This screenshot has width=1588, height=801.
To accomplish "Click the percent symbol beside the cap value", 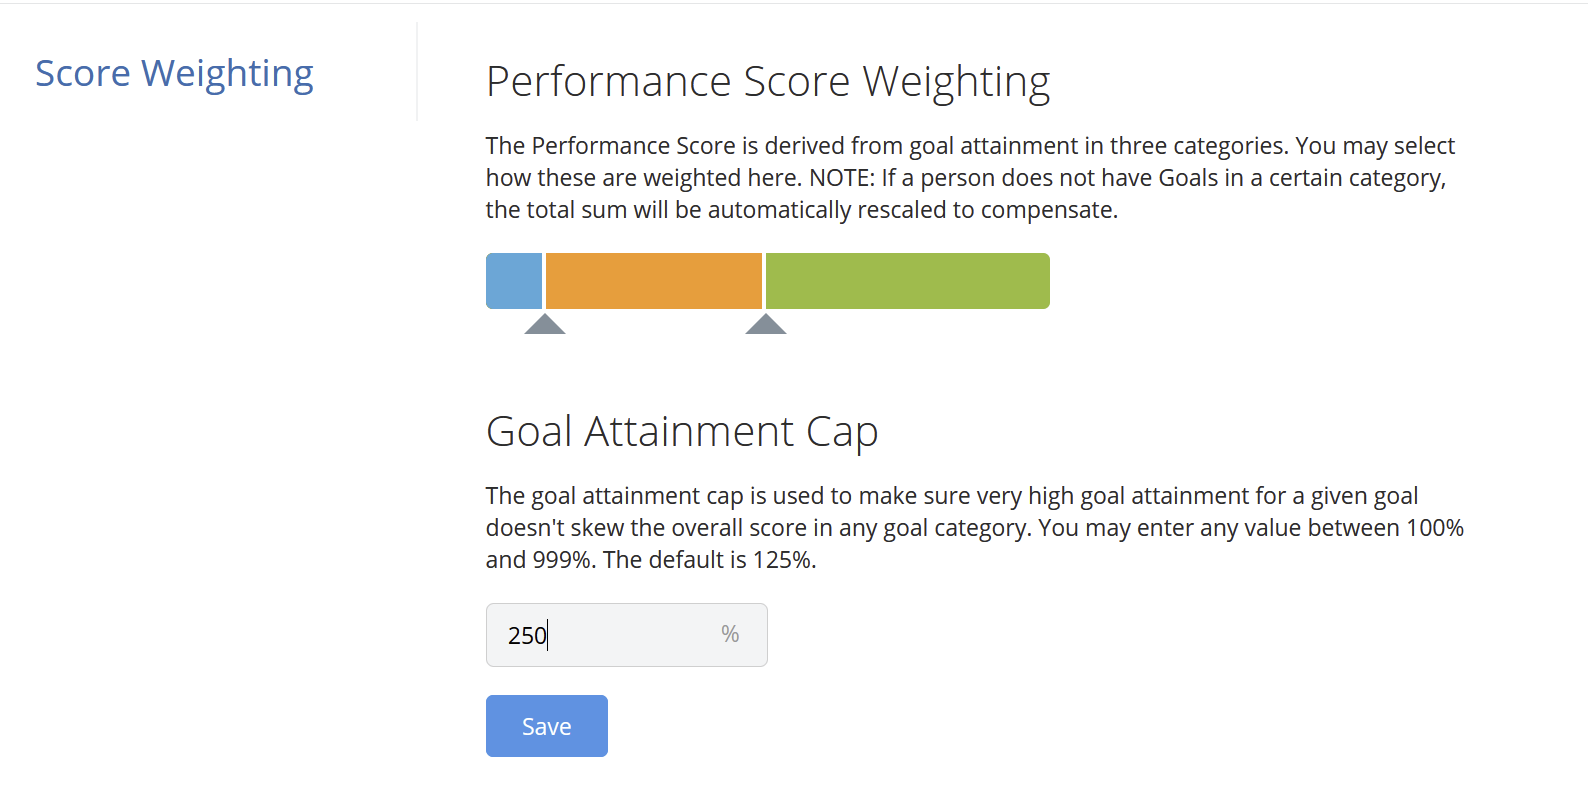I will pyautogui.click(x=729, y=634).
